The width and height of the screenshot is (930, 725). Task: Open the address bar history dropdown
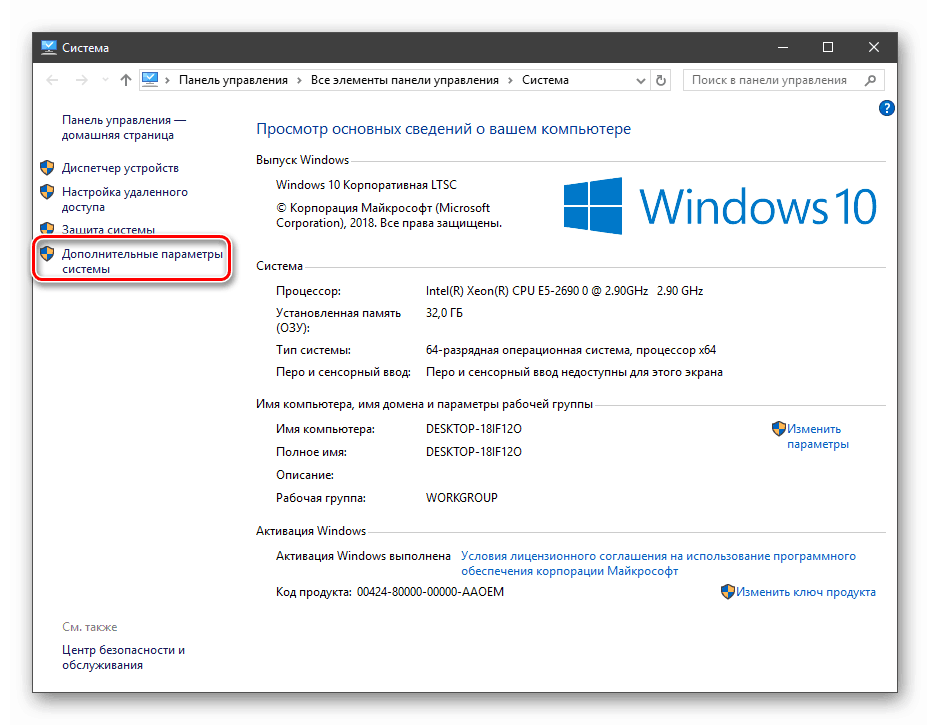coord(641,80)
